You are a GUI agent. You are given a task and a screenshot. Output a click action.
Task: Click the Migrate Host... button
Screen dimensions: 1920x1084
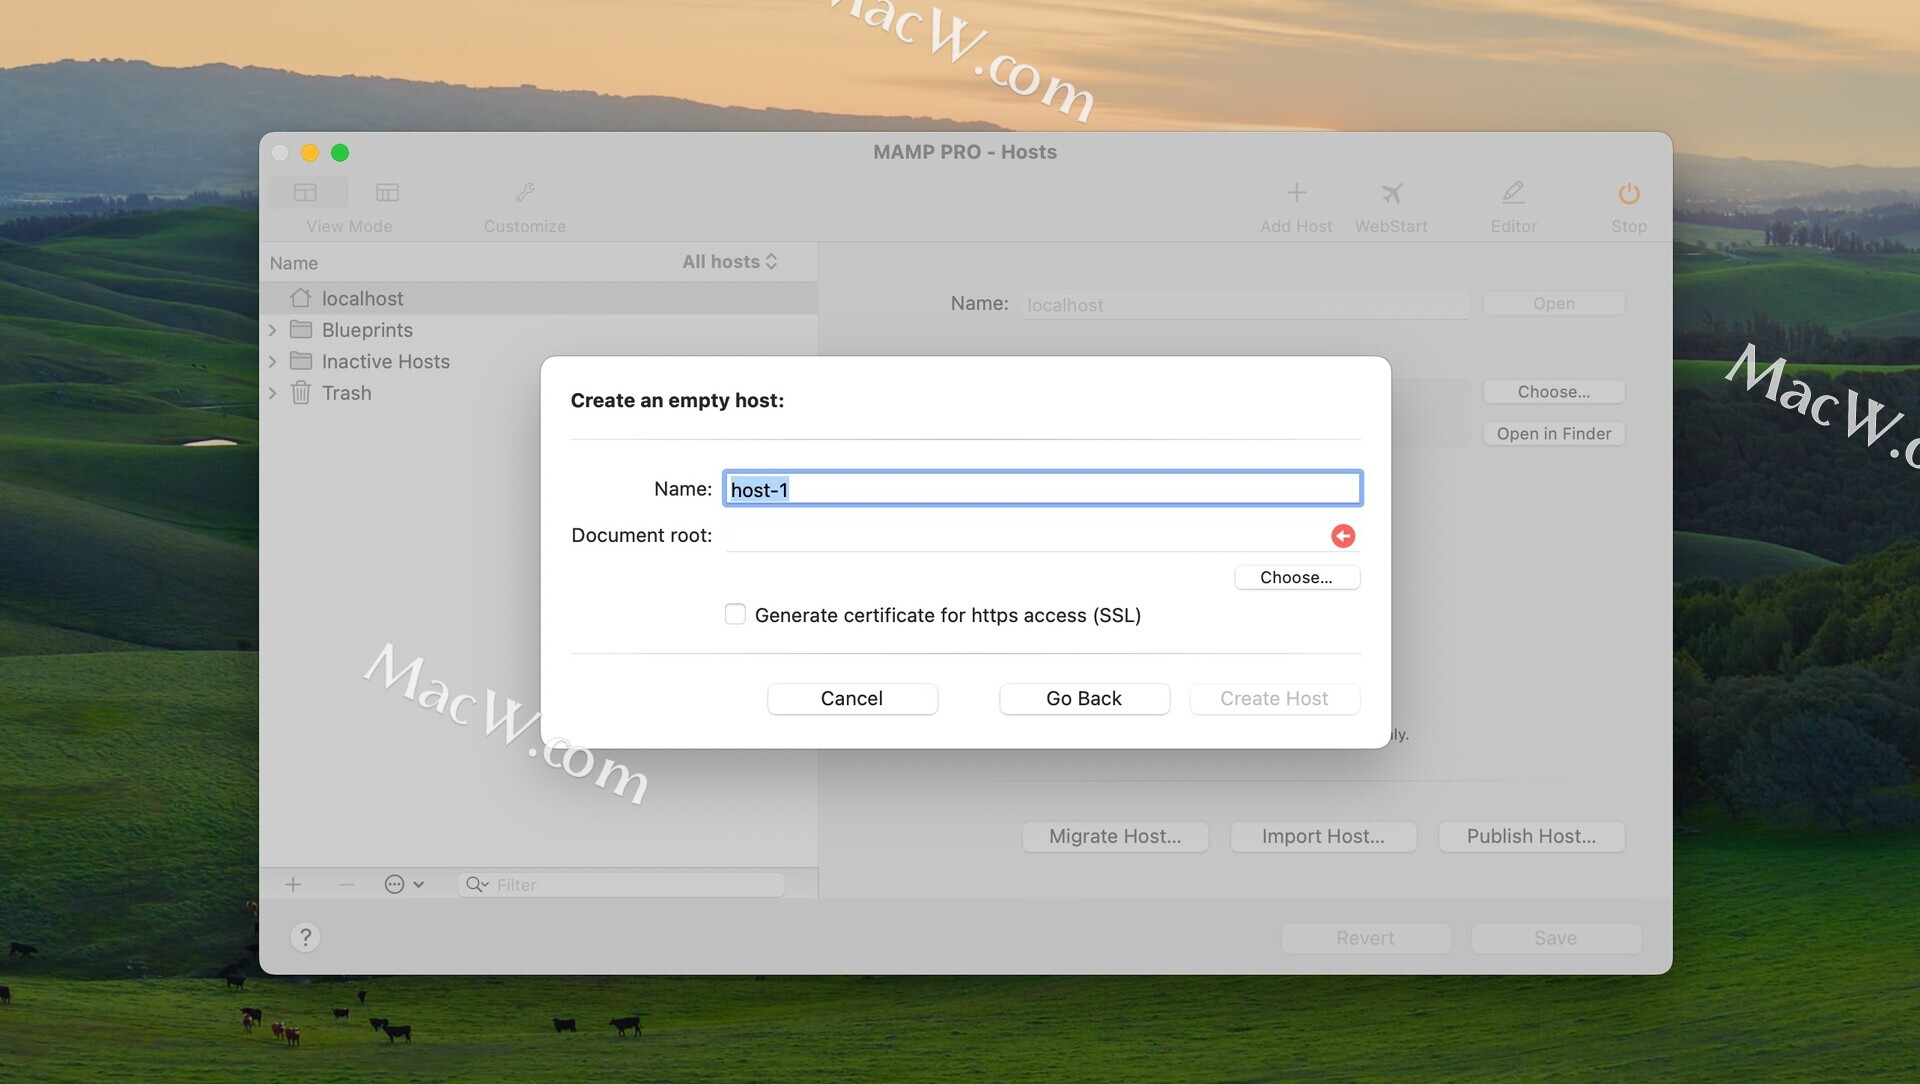click(1115, 836)
